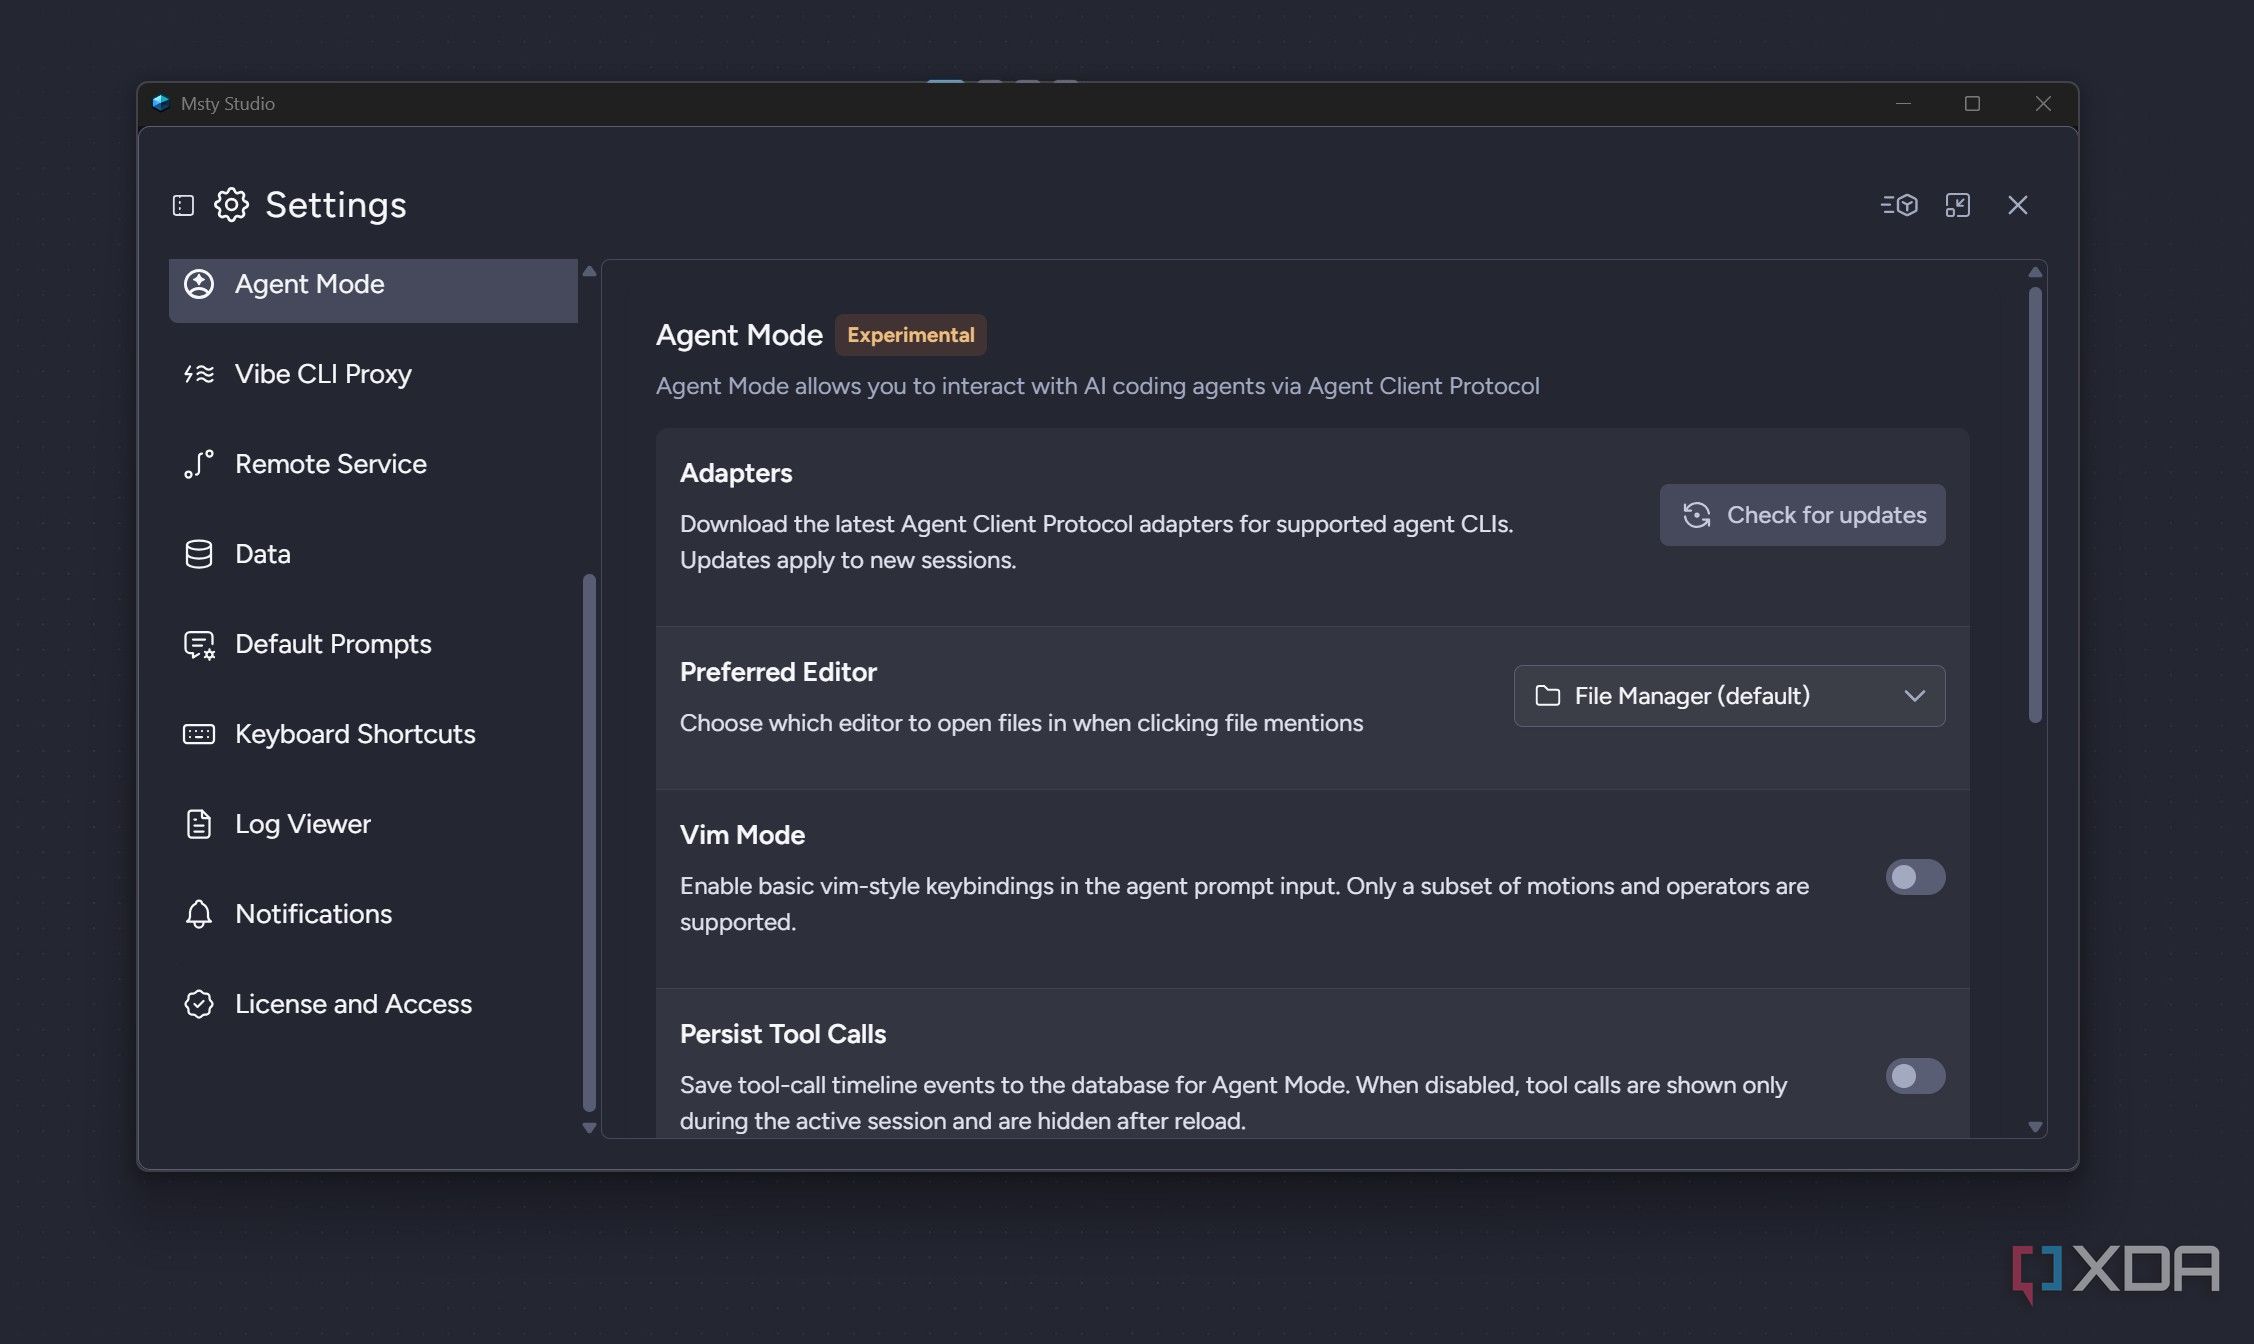Click the content pane scroll down arrow
The width and height of the screenshot is (2254, 1344).
click(2035, 1127)
